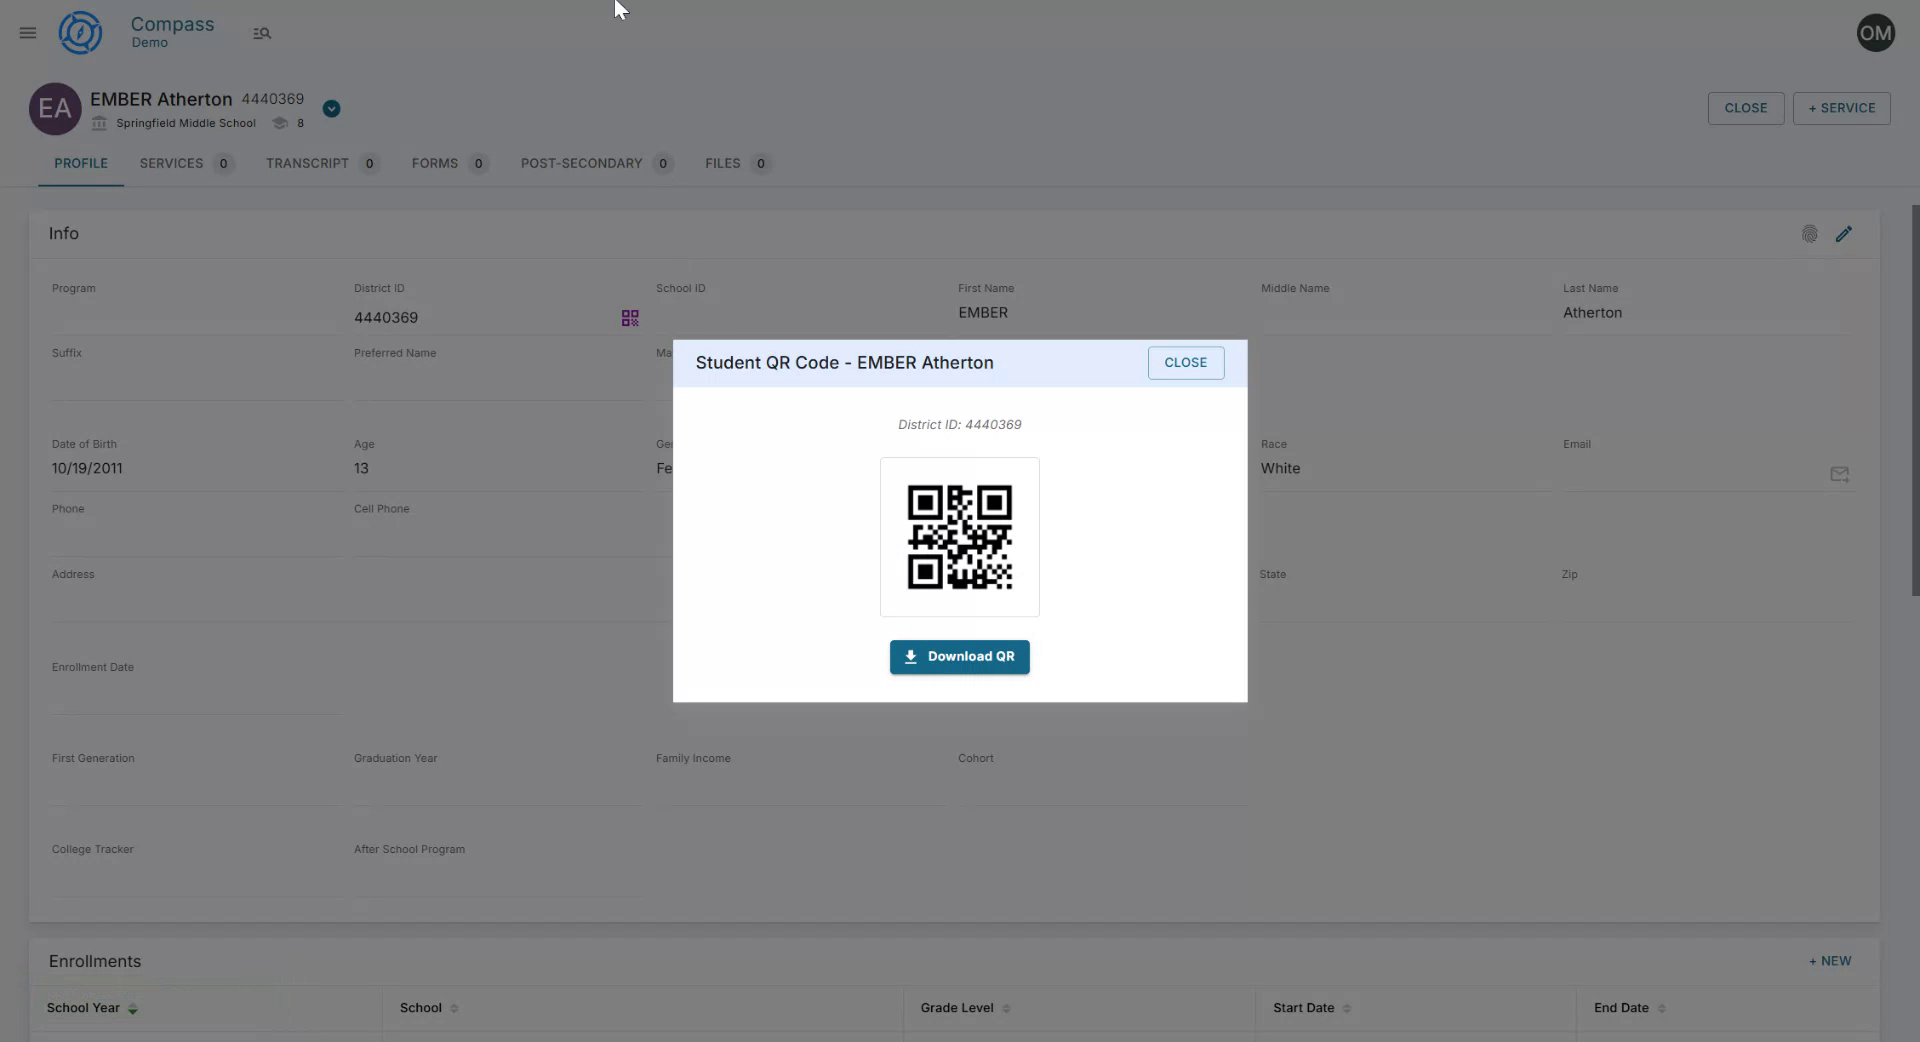Select the pencil icon to edit Info

1845,233
